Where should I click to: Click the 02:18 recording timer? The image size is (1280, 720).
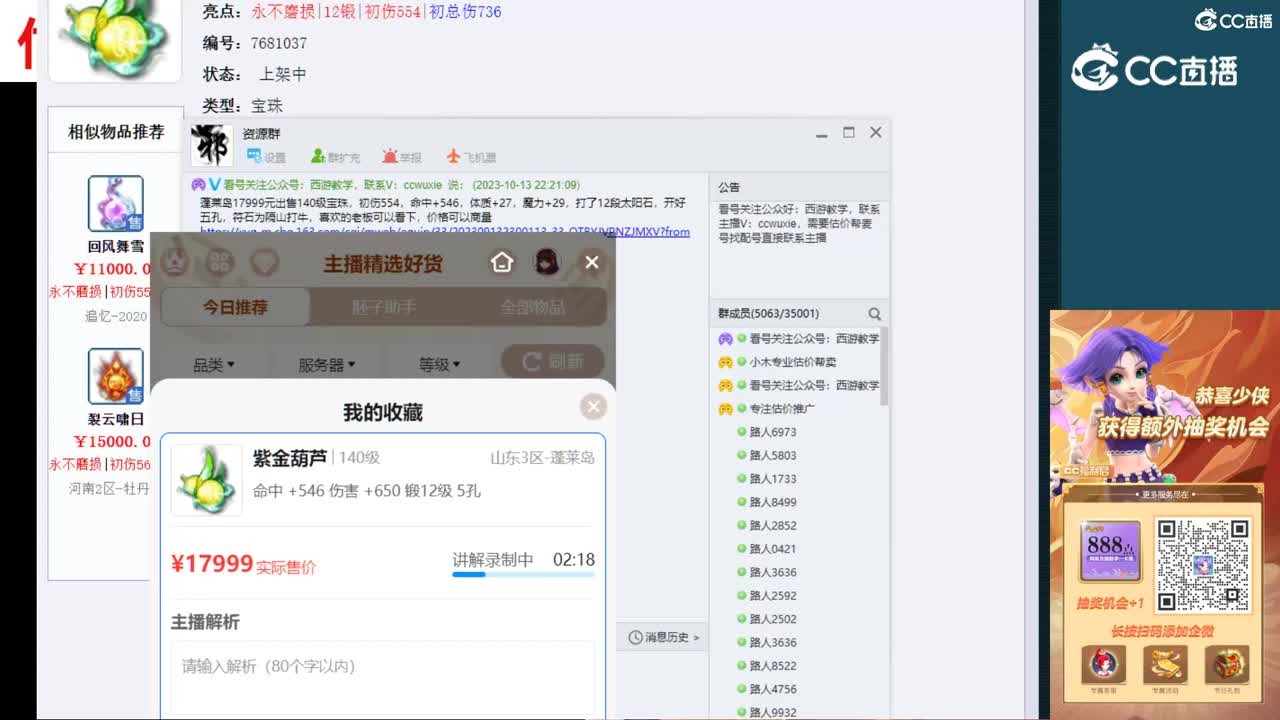point(574,560)
